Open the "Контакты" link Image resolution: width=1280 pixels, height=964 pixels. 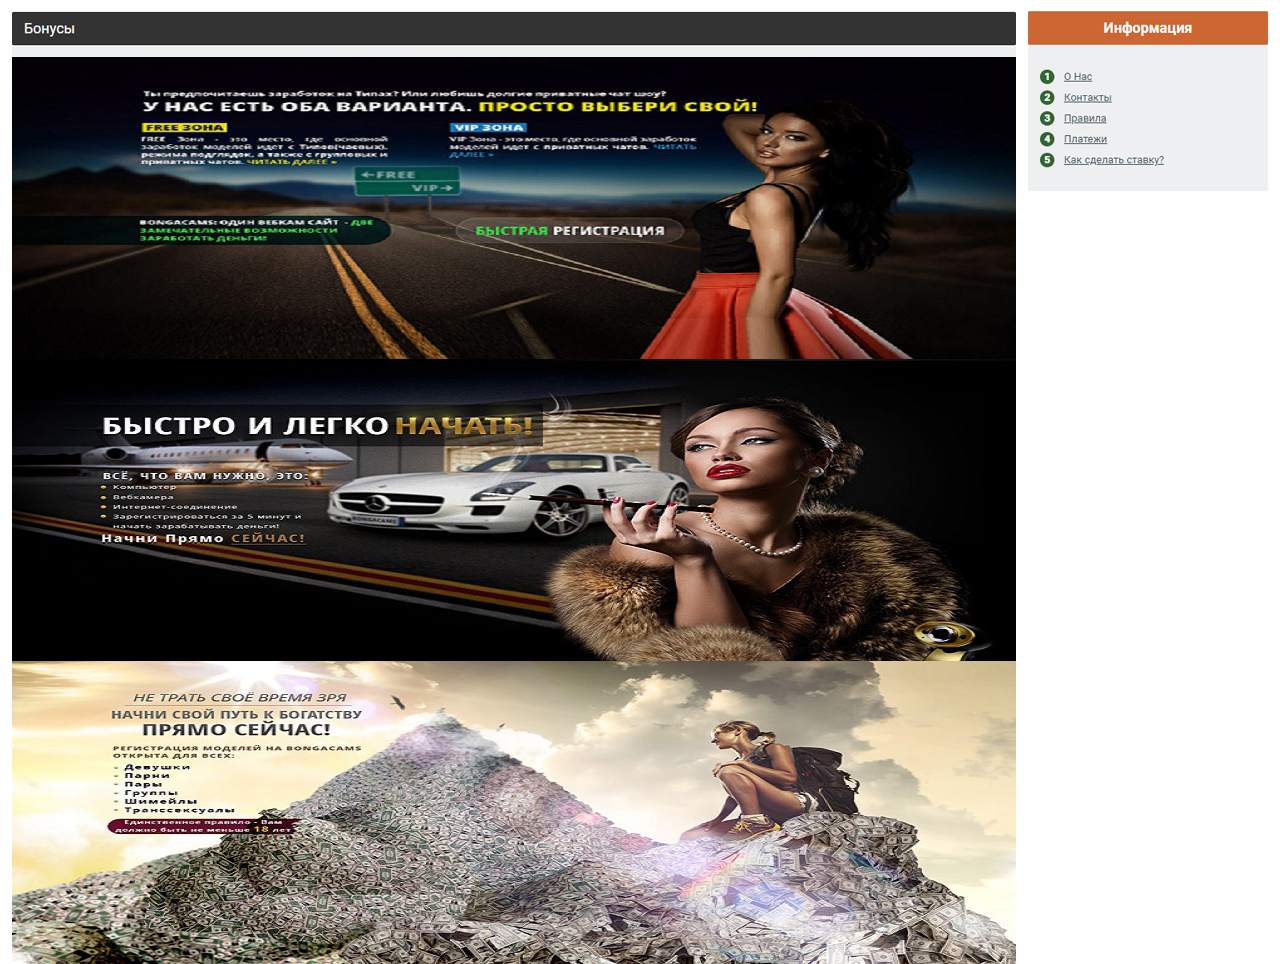[x=1087, y=98]
